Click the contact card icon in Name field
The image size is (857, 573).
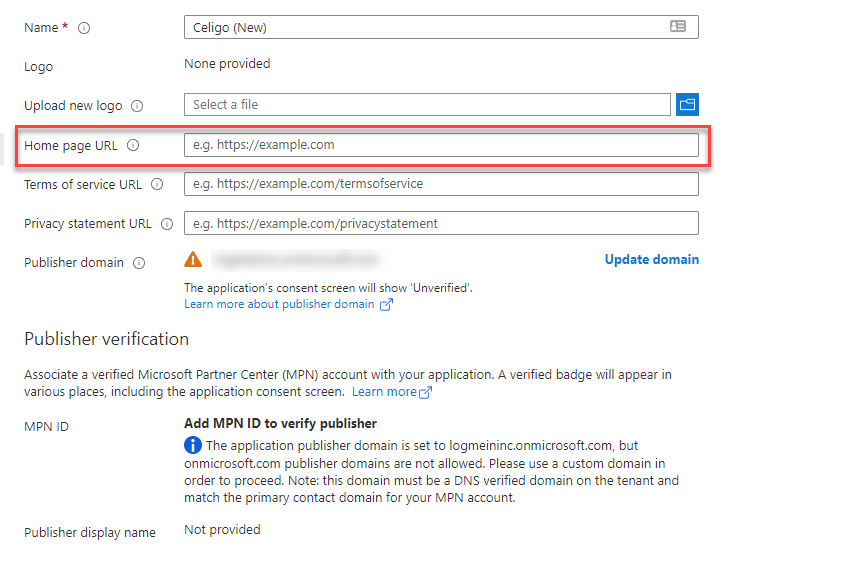coord(678,27)
